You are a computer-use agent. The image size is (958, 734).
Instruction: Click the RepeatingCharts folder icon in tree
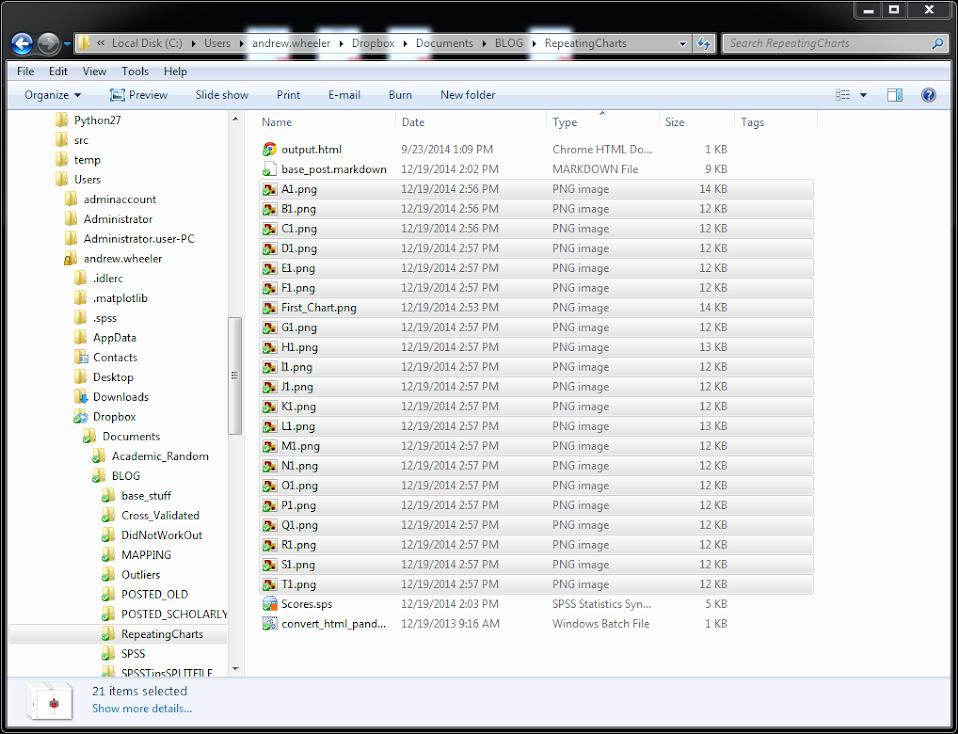tap(108, 634)
